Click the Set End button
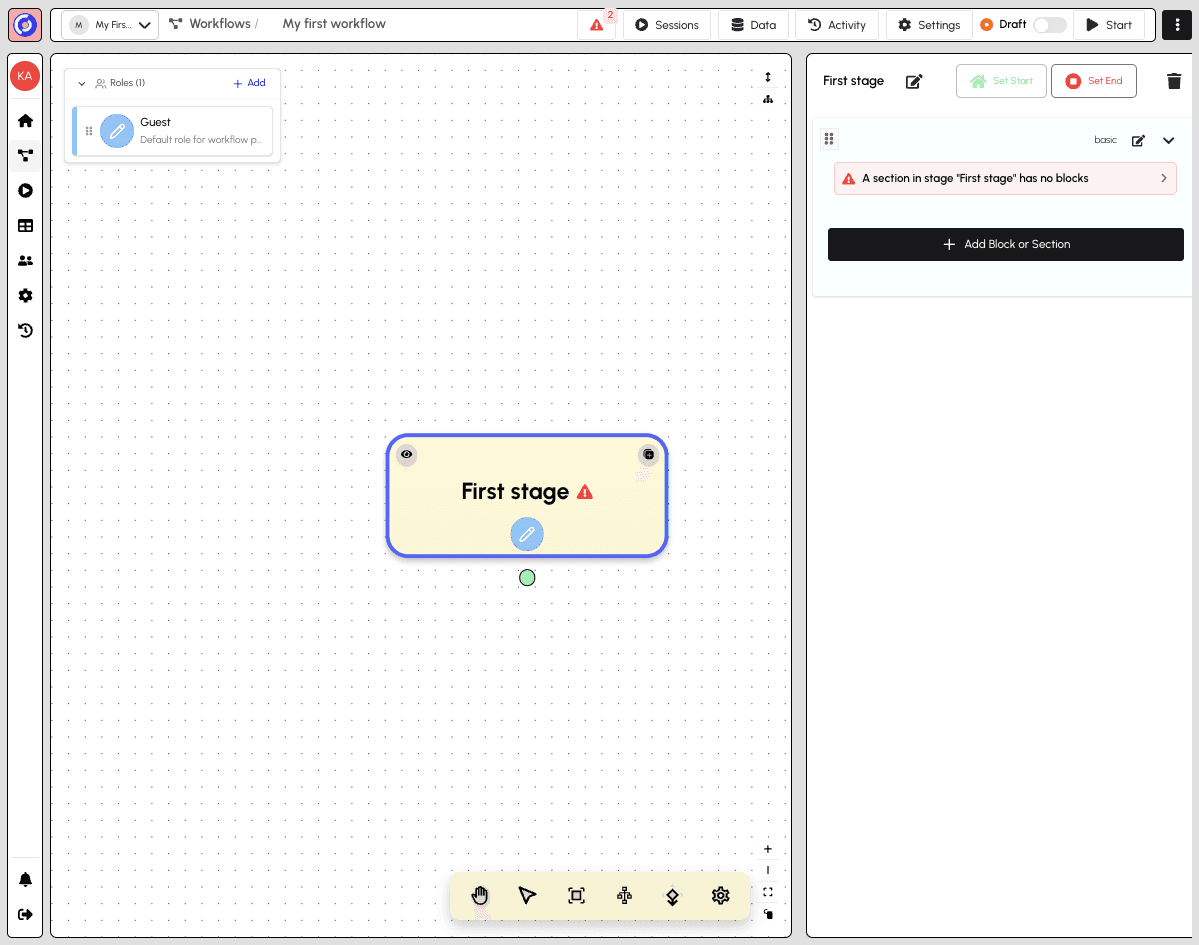Image resolution: width=1199 pixels, height=945 pixels. [x=1093, y=81]
